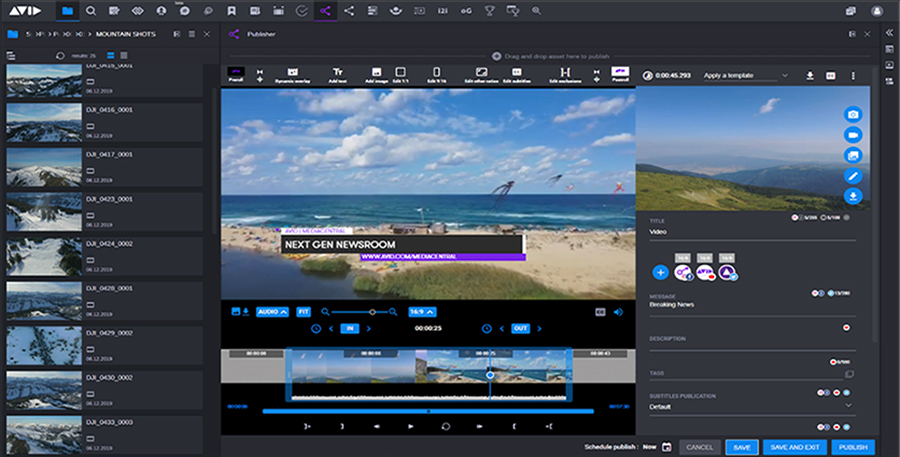Click the OUT mark button
The width and height of the screenshot is (900, 457).
coord(520,328)
